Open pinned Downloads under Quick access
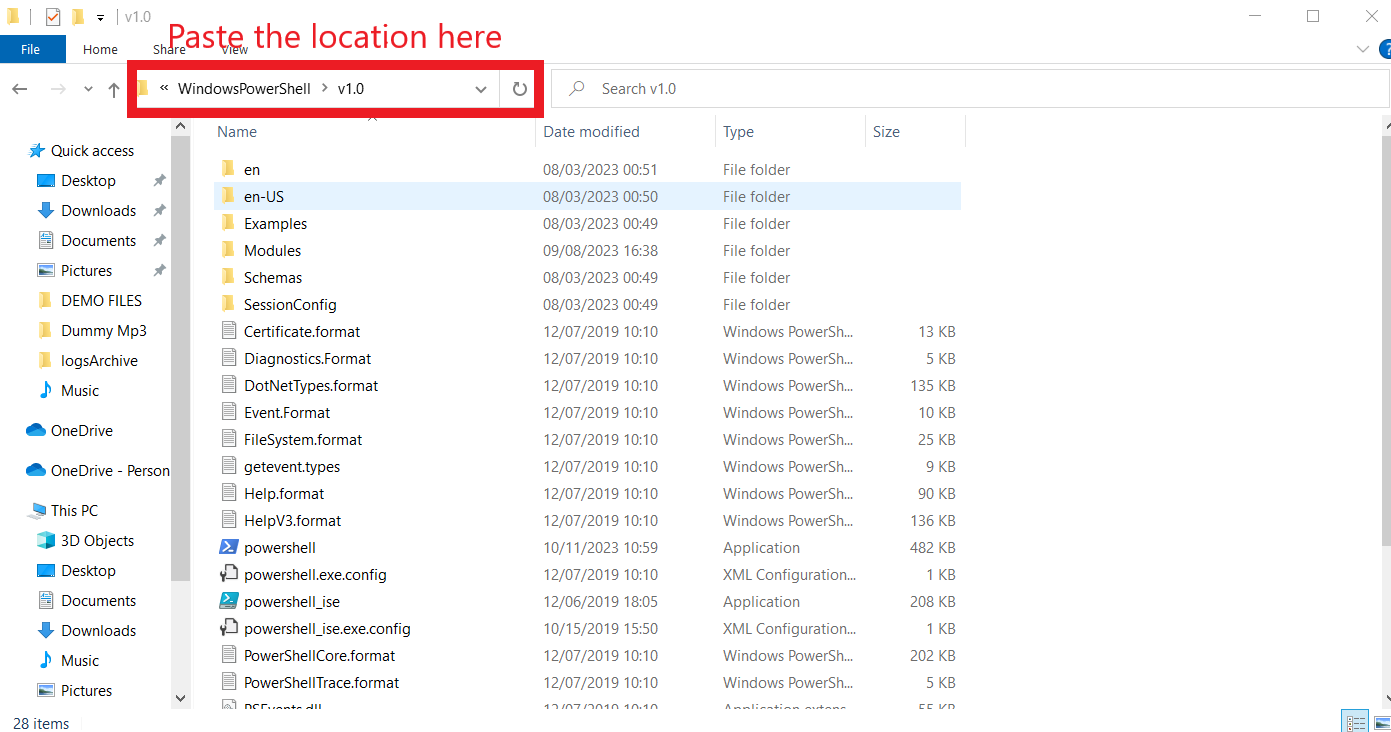Viewport: 1391px width, 732px height. click(x=87, y=211)
